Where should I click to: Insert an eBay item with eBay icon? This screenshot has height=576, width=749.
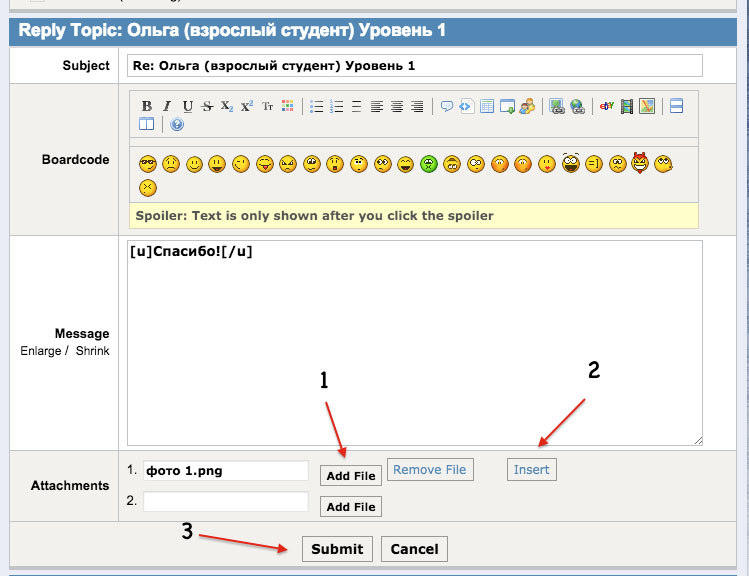pyautogui.click(x=607, y=106)
